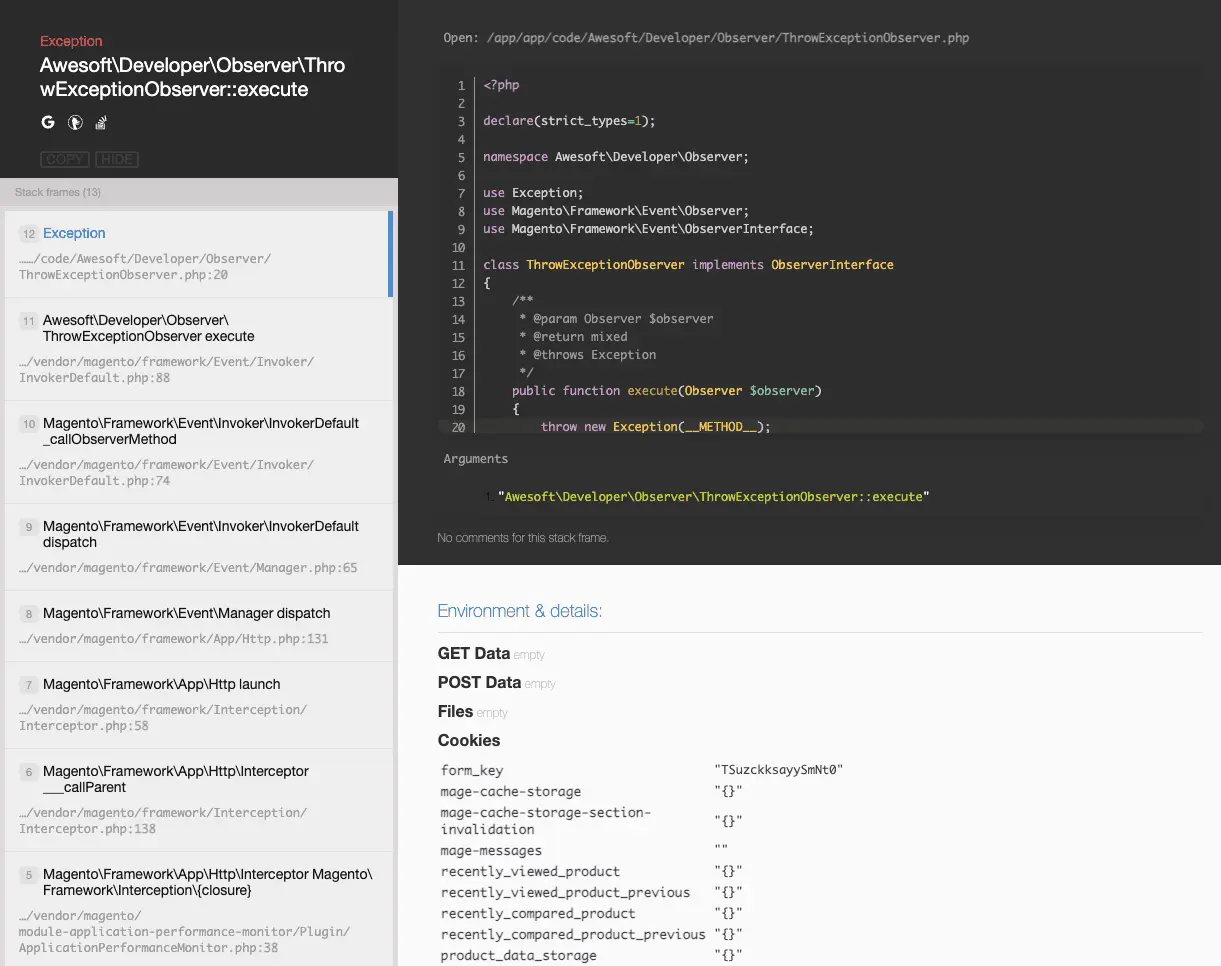Image resolution: width=1221 pixels, height=966 pixels.
Task: Select frame 10 InvokerDefault _callObserverMethod
Action: point(200,431)
